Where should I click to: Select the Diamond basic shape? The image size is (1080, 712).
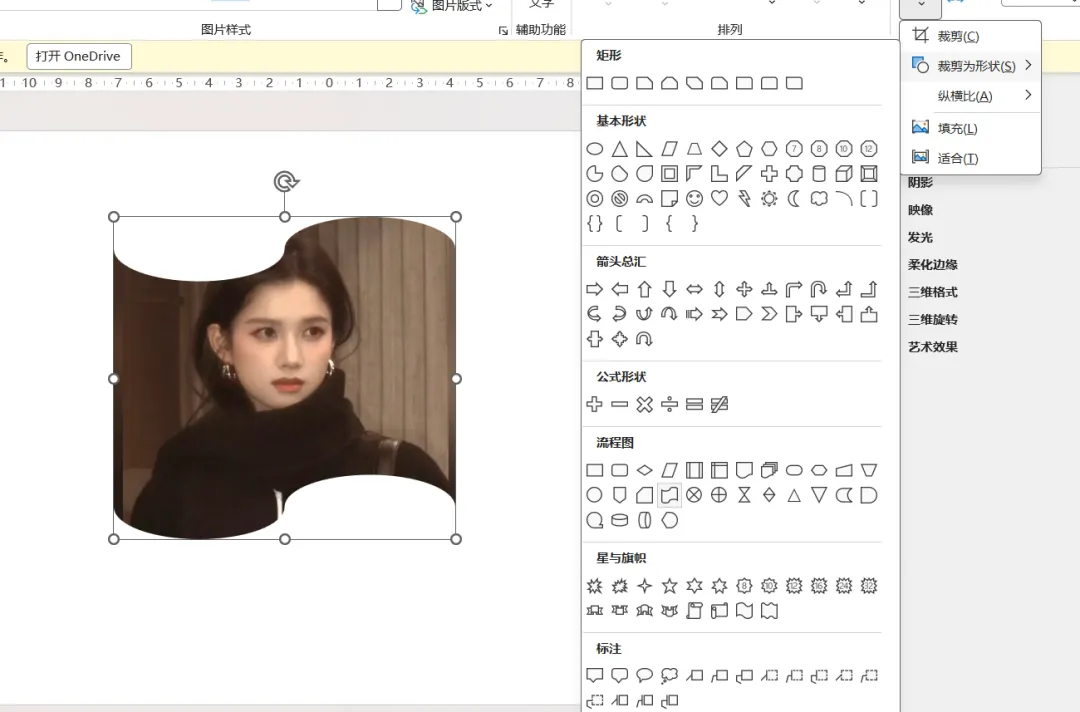(719, 149)
